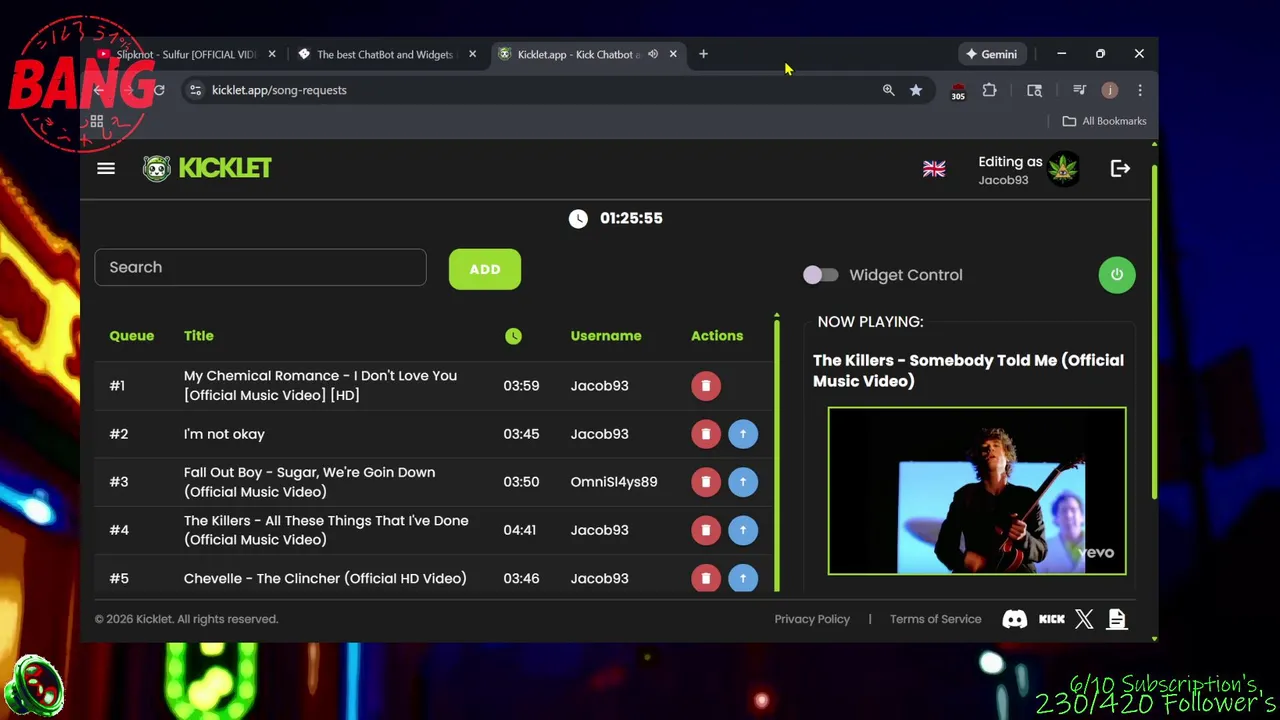
Task: Switch to The best ChatBot and Widgets tab
Action: [385, 54]
